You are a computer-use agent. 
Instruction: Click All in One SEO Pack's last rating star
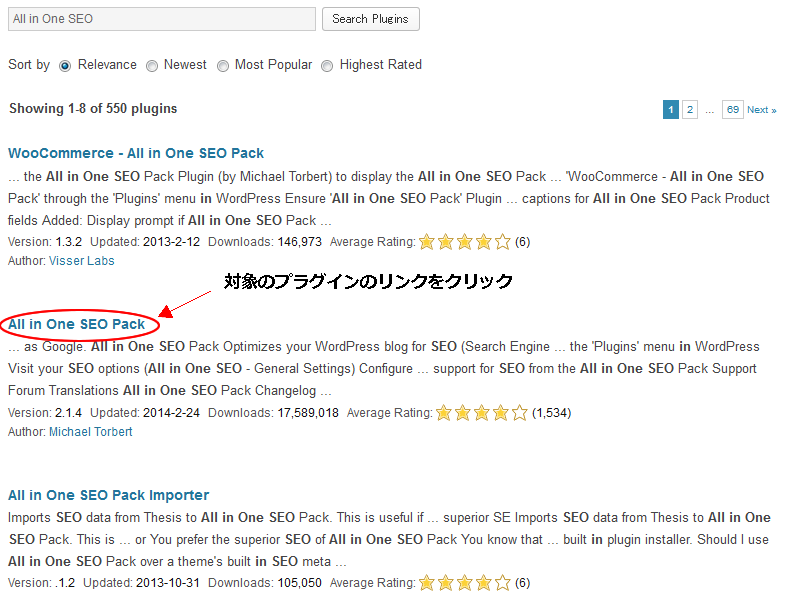pos(519,413)
